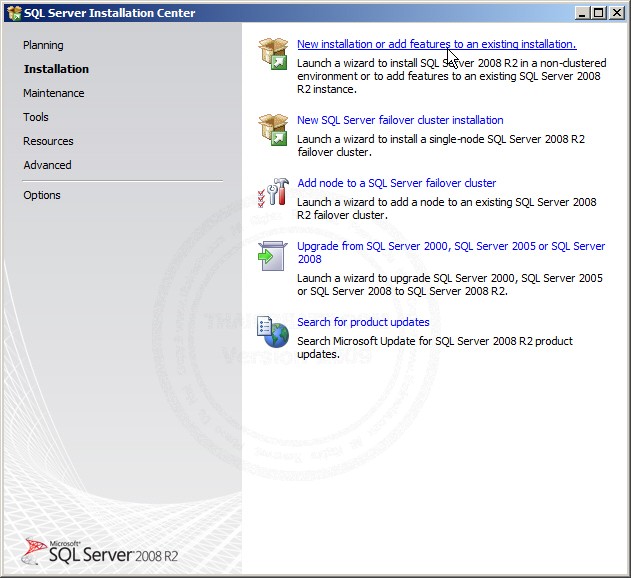Close the SQL Server Installation Center window
The height and width of the screenshot is (578, 631).
pyautogui.click(x=616, y=13)
